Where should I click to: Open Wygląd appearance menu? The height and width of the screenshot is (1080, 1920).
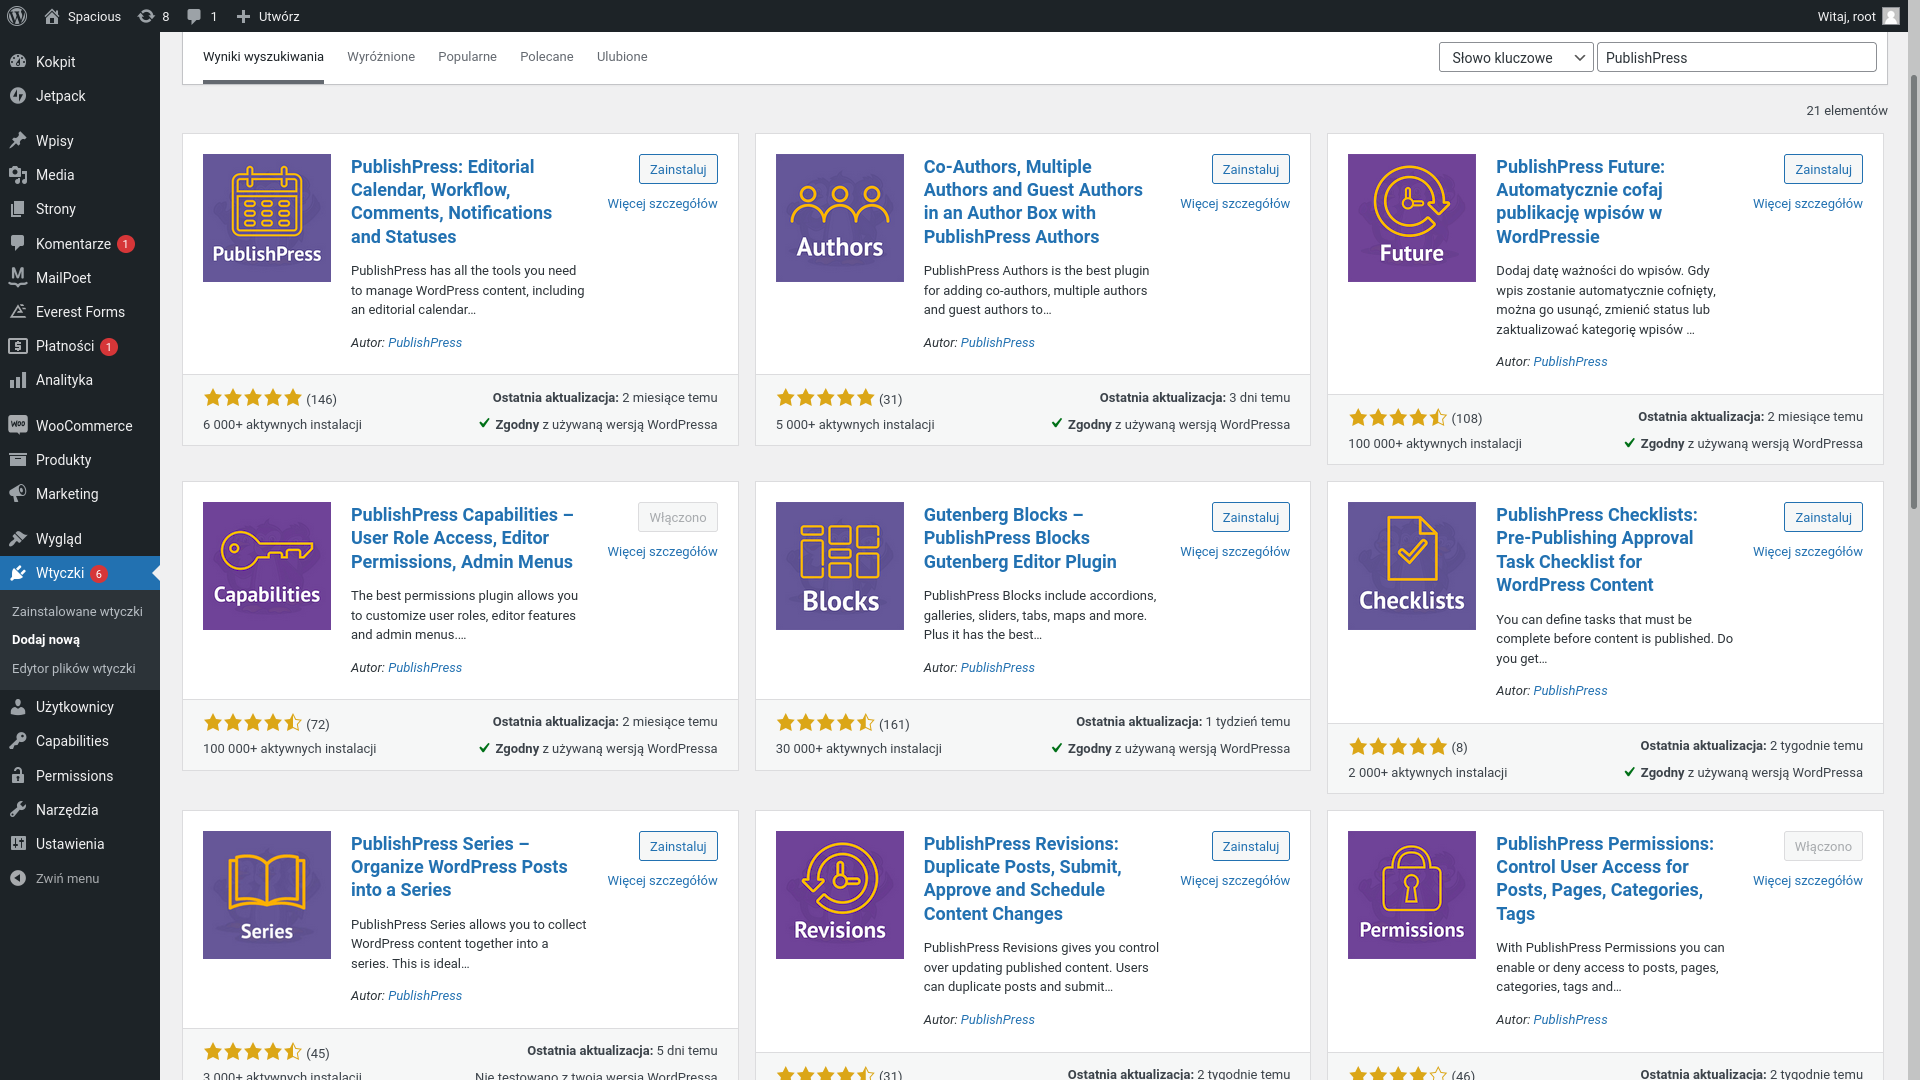[80, 539]
